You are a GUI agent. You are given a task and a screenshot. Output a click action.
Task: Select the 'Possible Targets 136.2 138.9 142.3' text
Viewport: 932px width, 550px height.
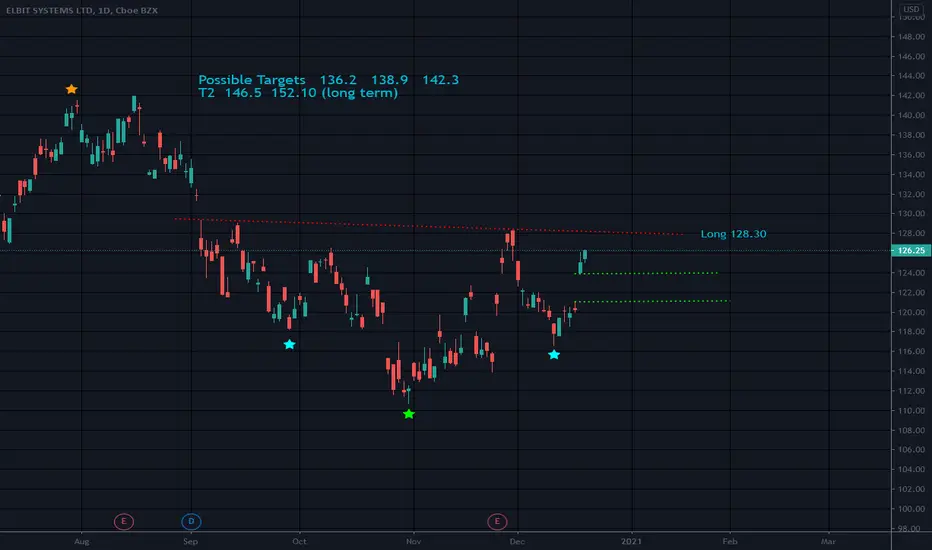(x=328, y=80)
